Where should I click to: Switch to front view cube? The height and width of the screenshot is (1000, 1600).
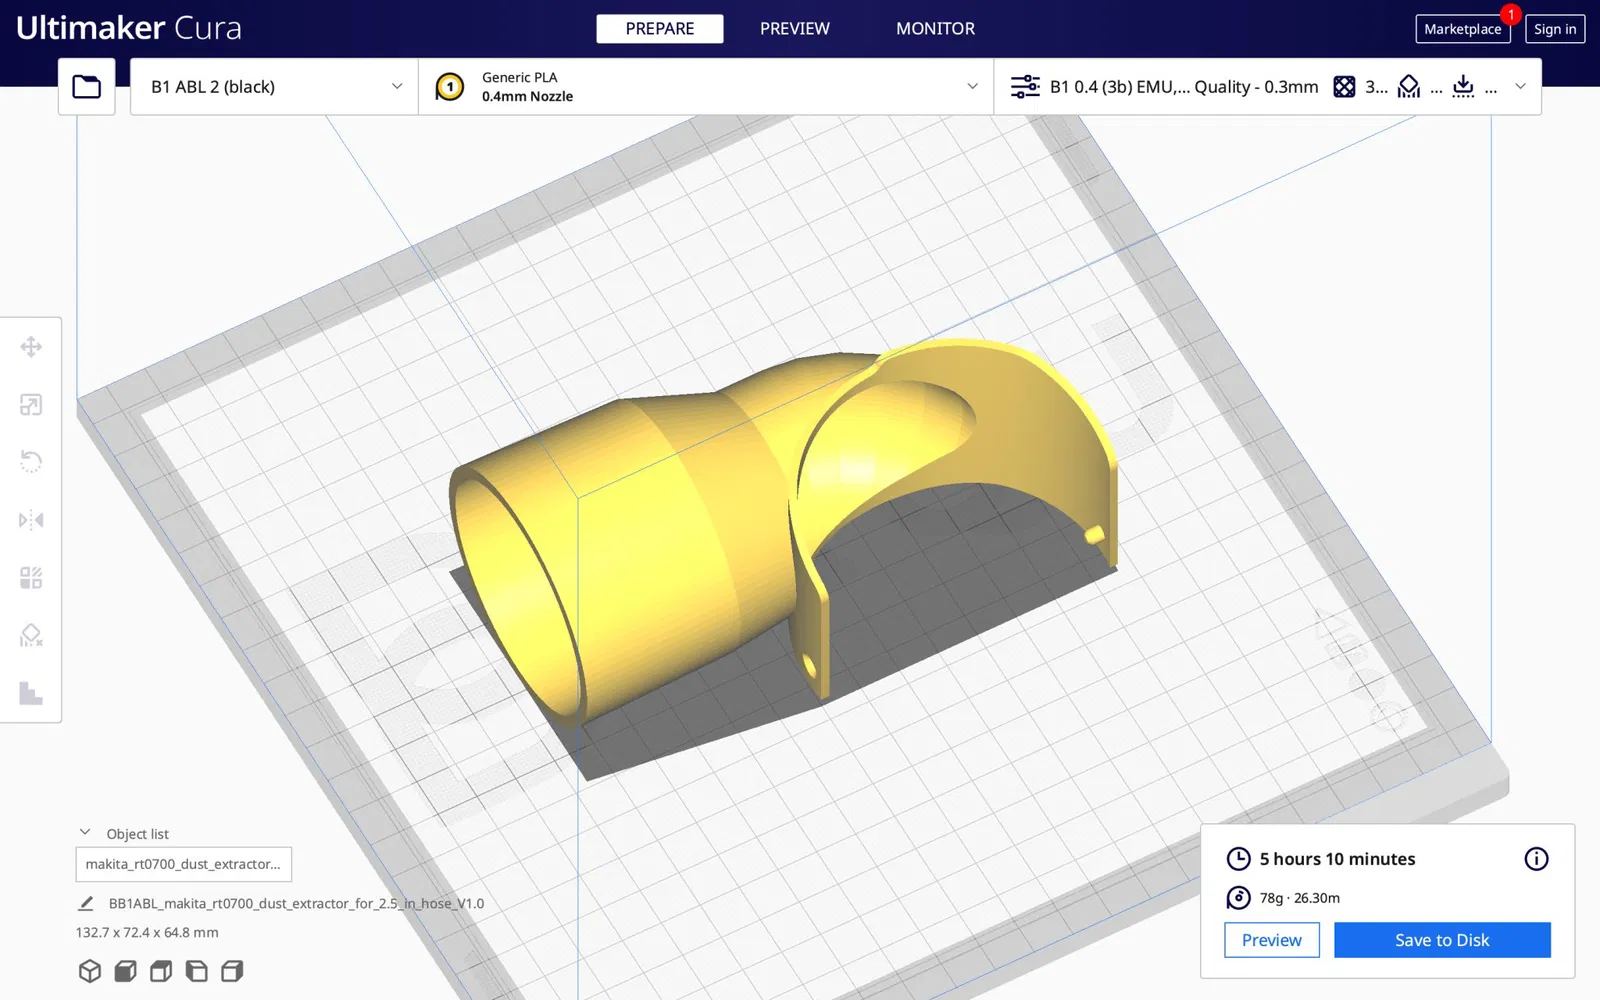[125, 971]
